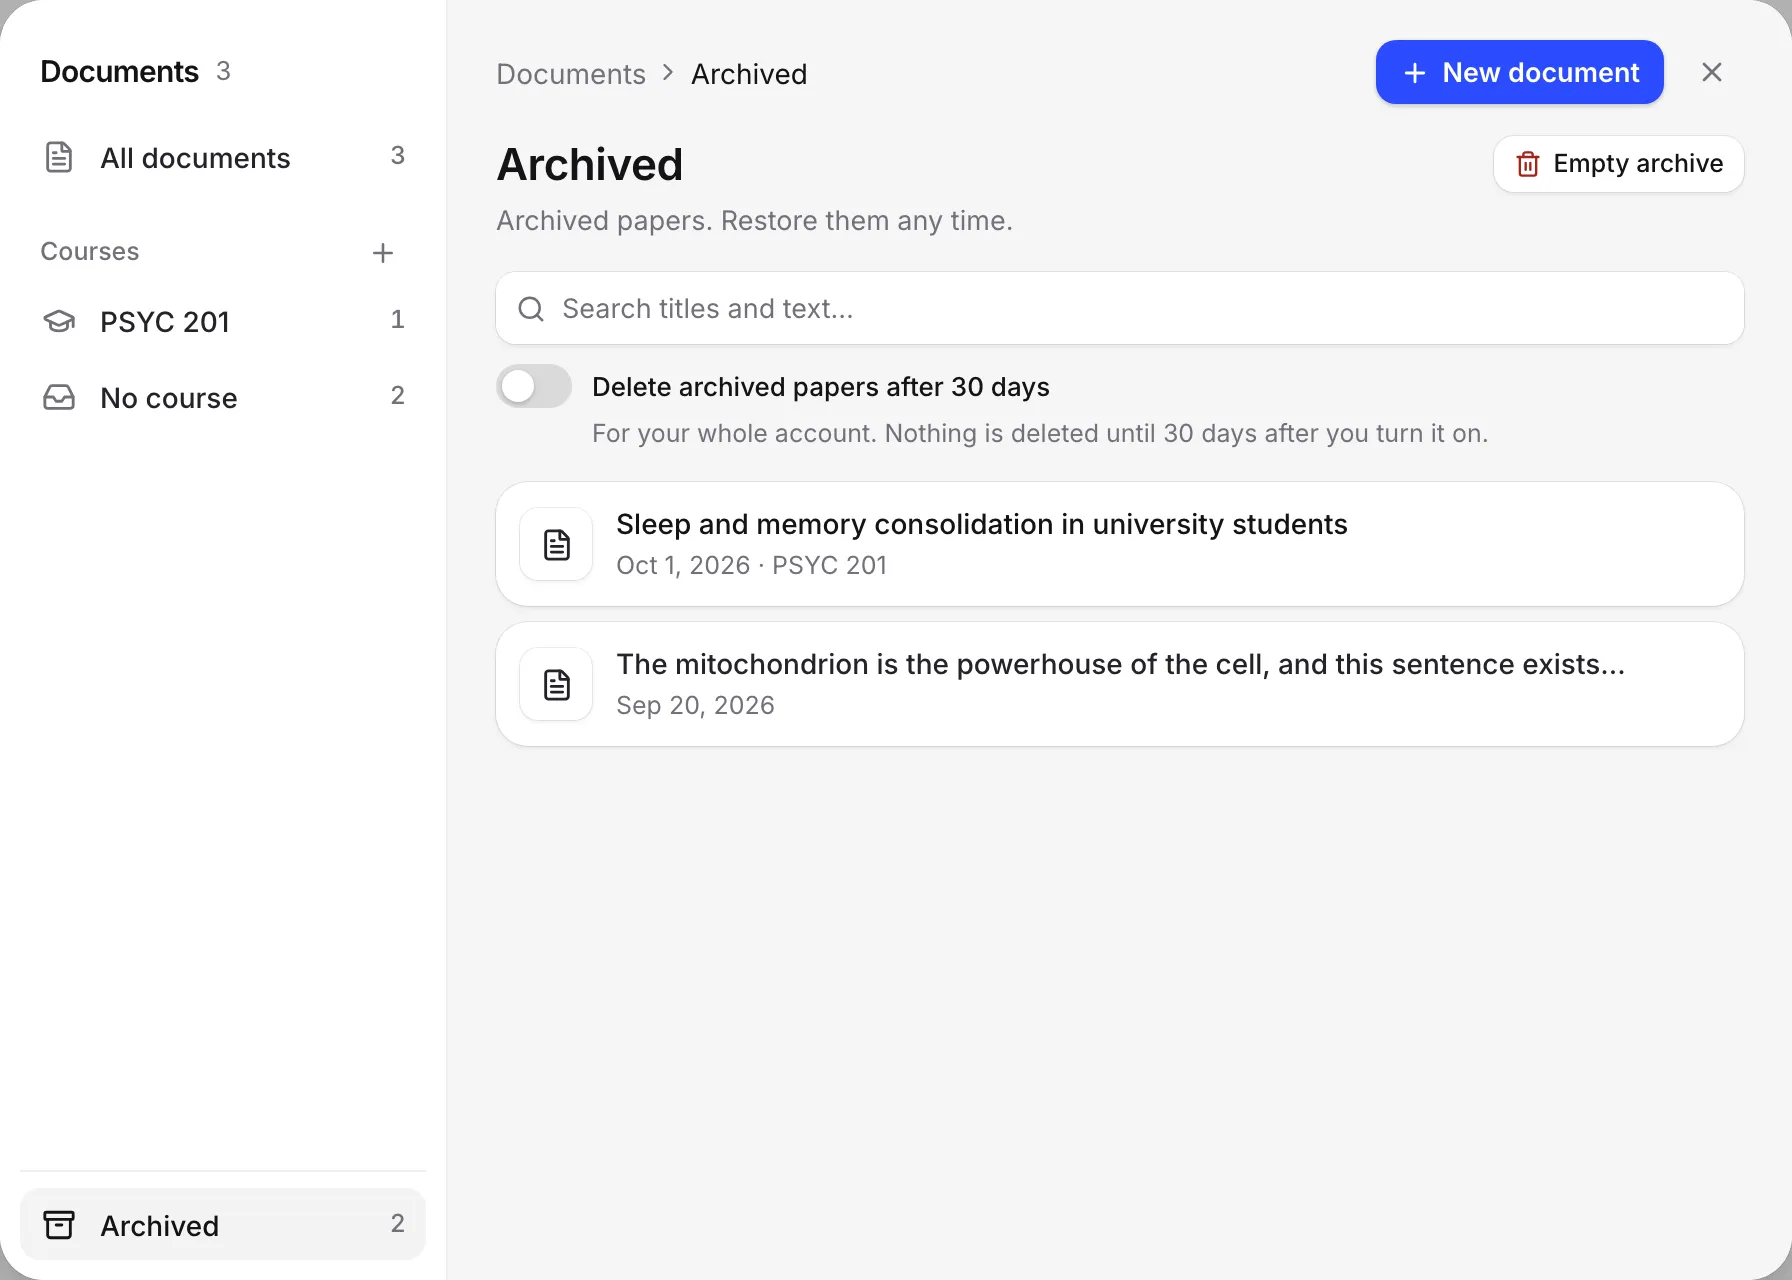Click the "Sep 20, 2026" date text

pyautogui.click(x=696, y=705)
